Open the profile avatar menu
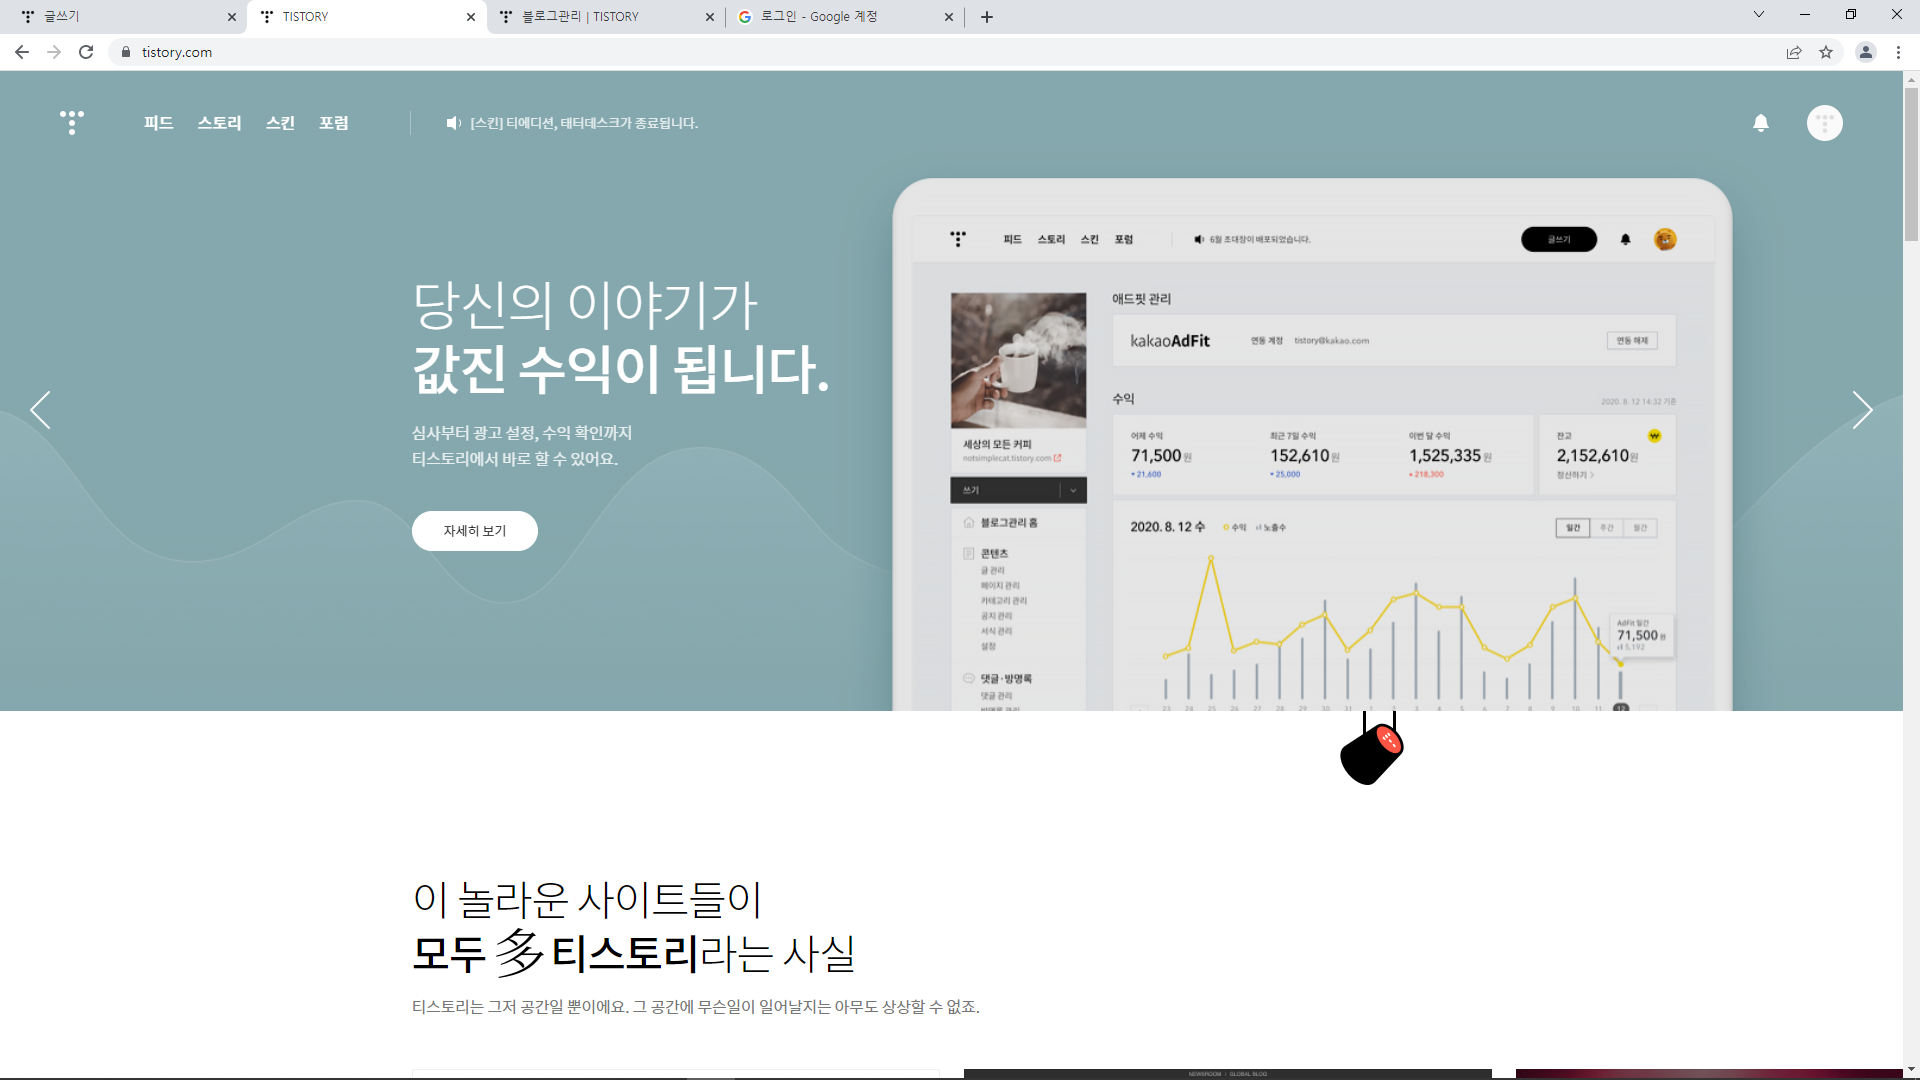The width and height of the screenshot is (1920, 1080). [1824, 123]
